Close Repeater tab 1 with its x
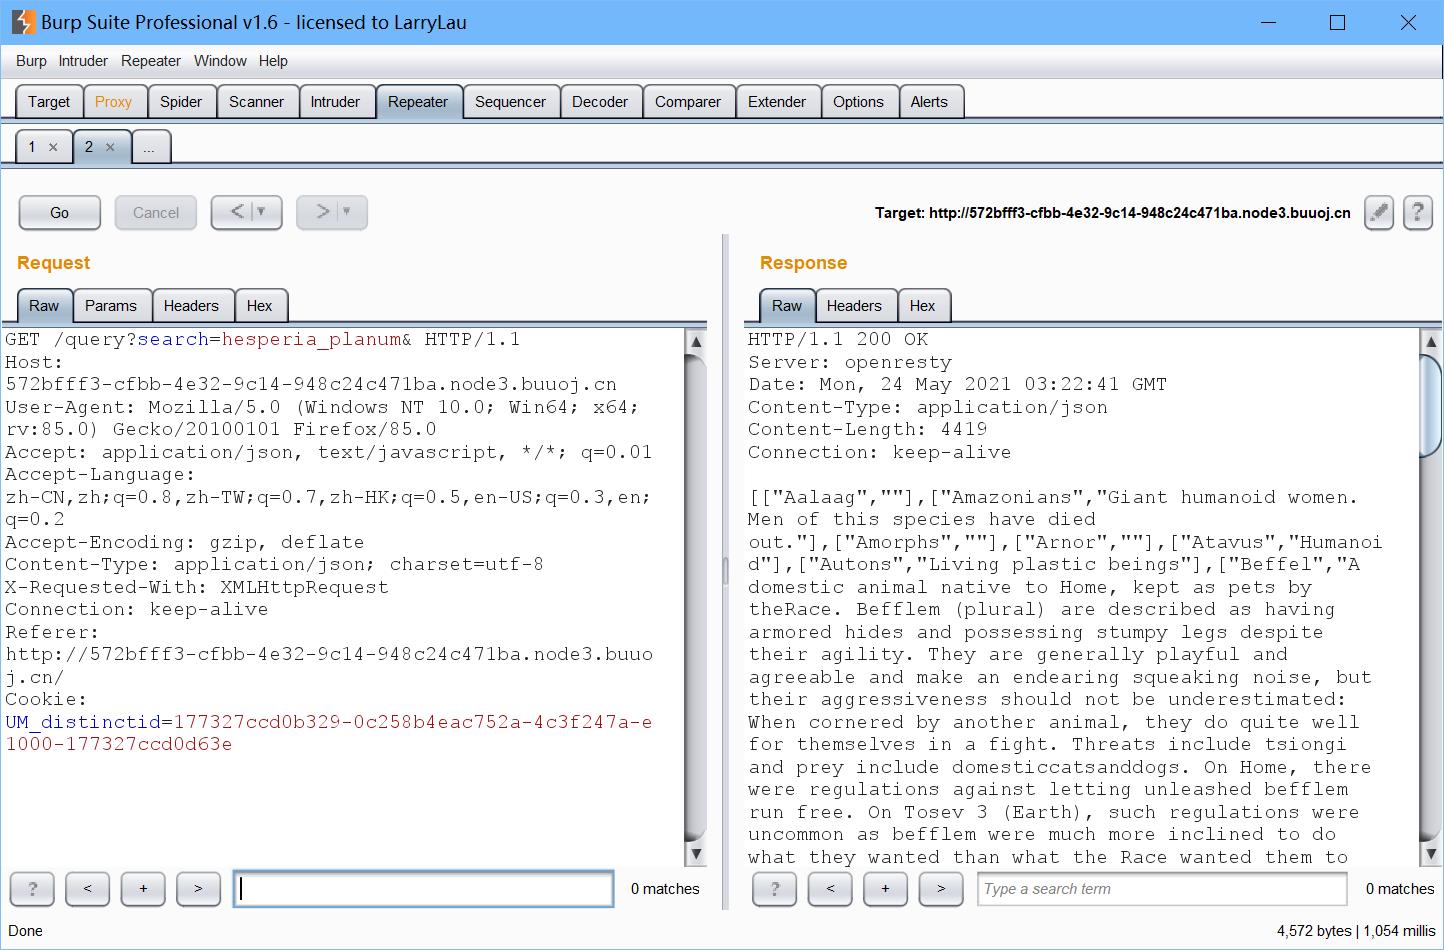 click(x=53, y=147)
